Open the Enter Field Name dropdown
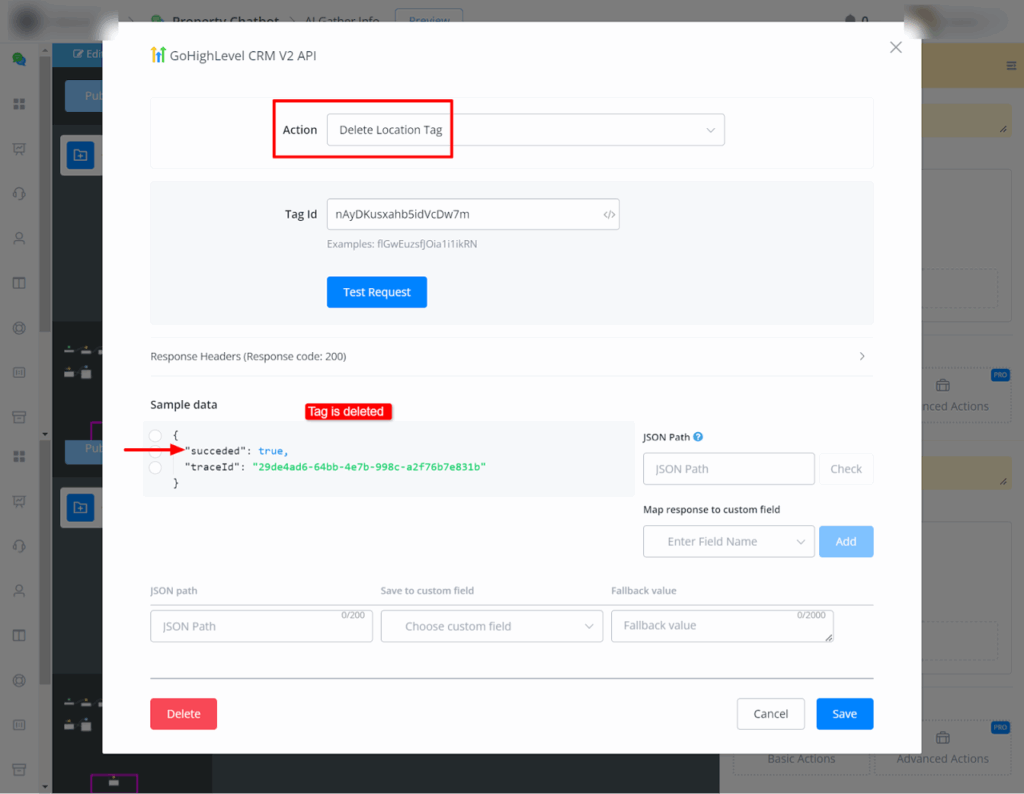Viewport: 1024px width, 794px height. coord(728,542)
